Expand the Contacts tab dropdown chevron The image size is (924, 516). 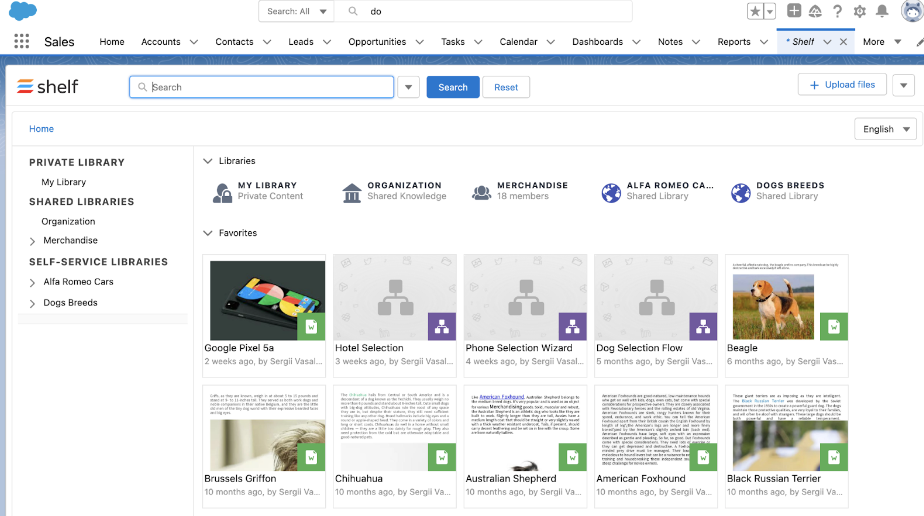tap(267, 42)
